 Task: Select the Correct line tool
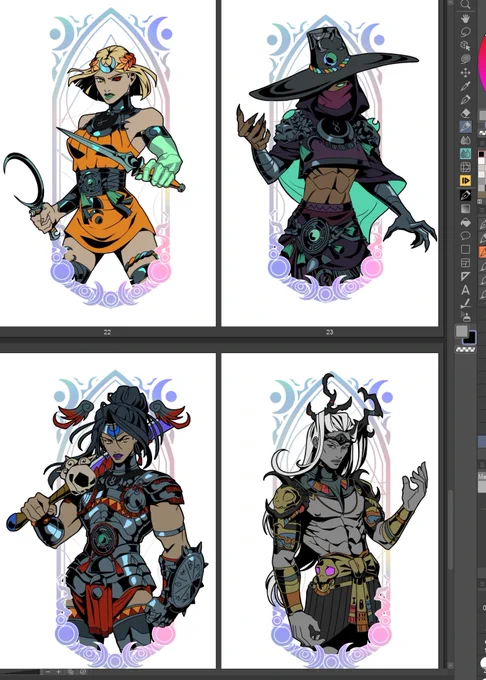click(x=465, y=303)
